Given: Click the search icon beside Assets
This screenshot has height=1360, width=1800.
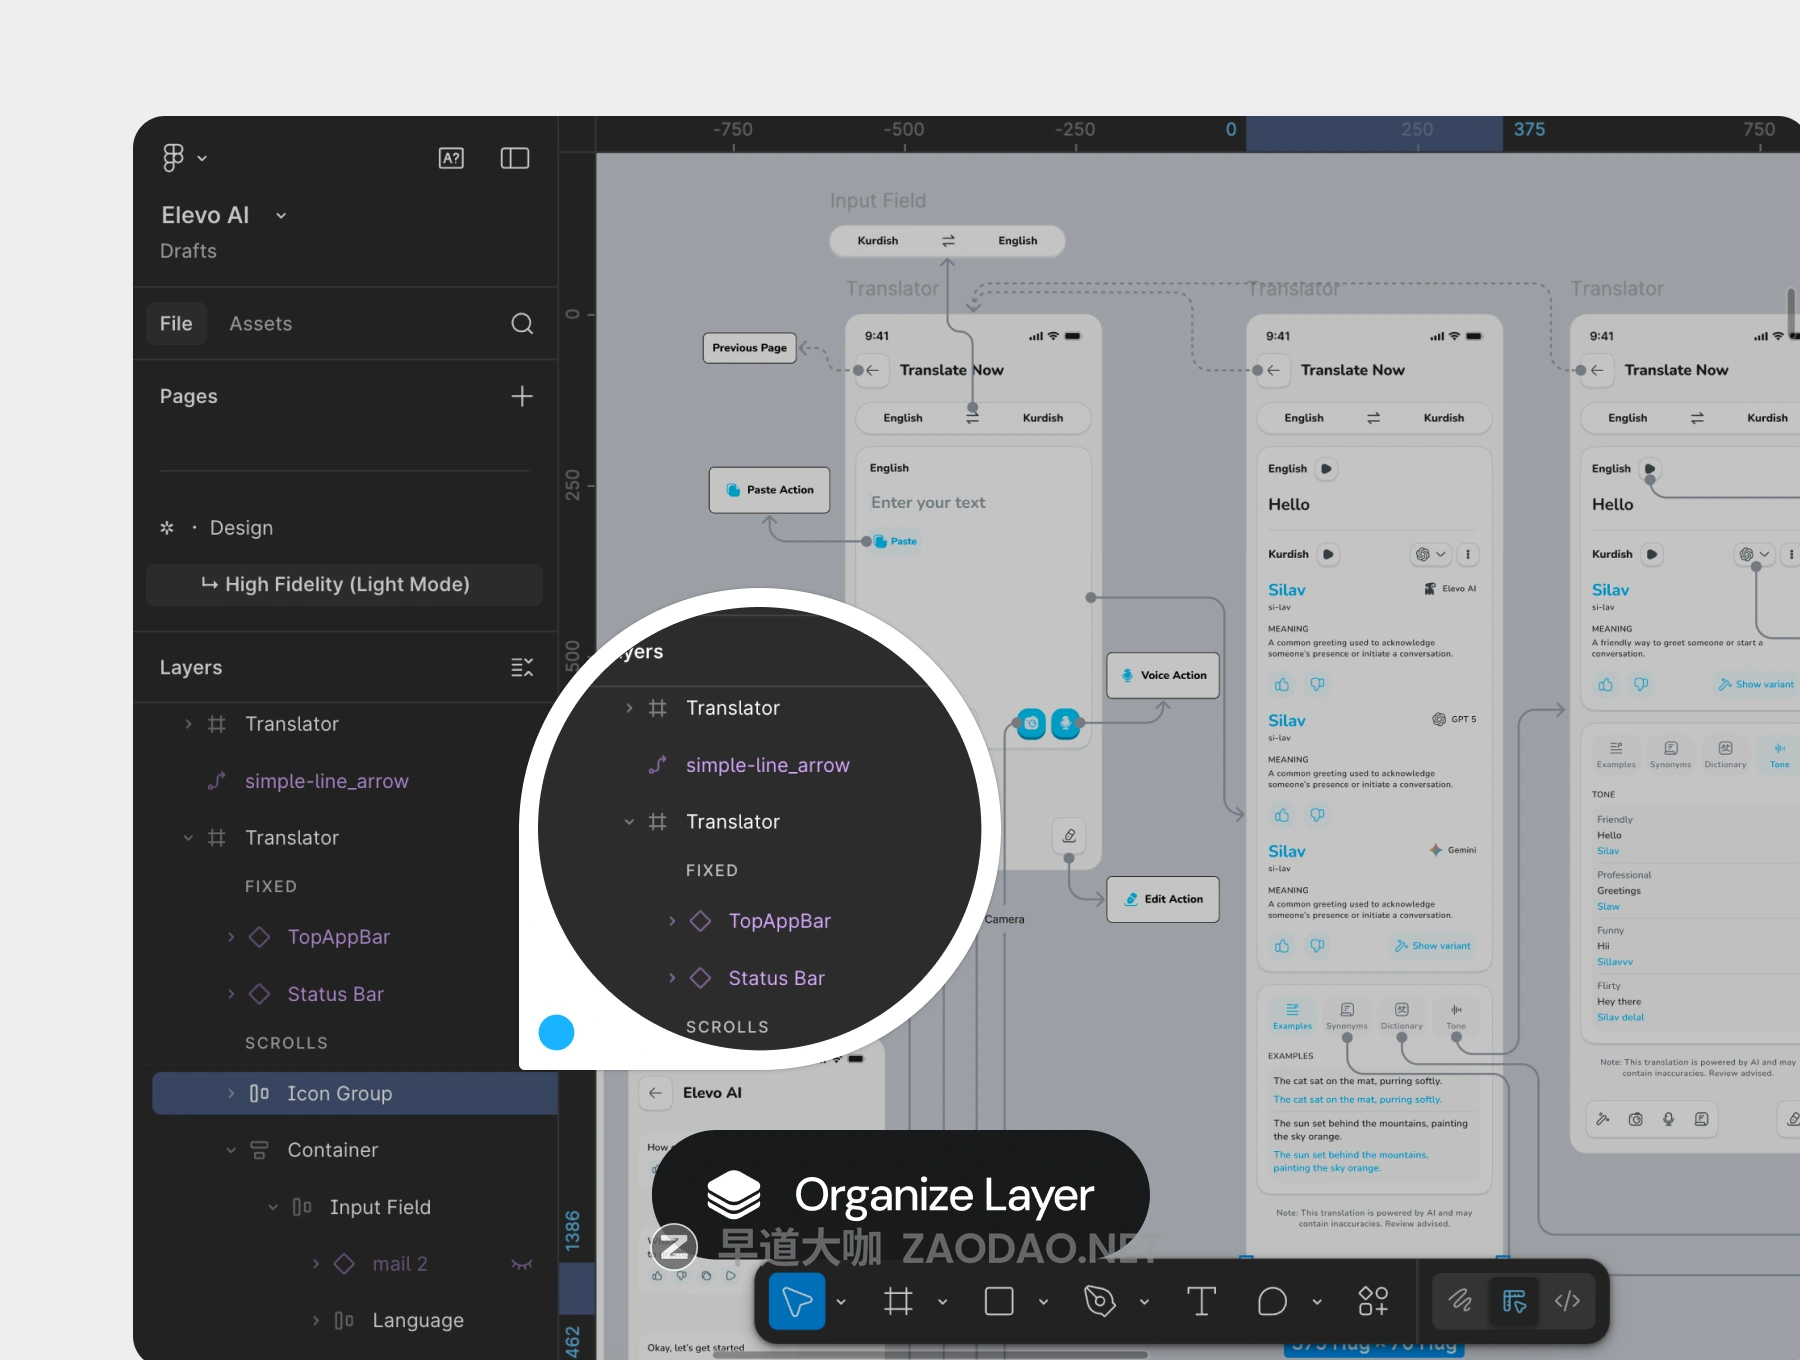Looking at the screenshot, I should point(522,323).
